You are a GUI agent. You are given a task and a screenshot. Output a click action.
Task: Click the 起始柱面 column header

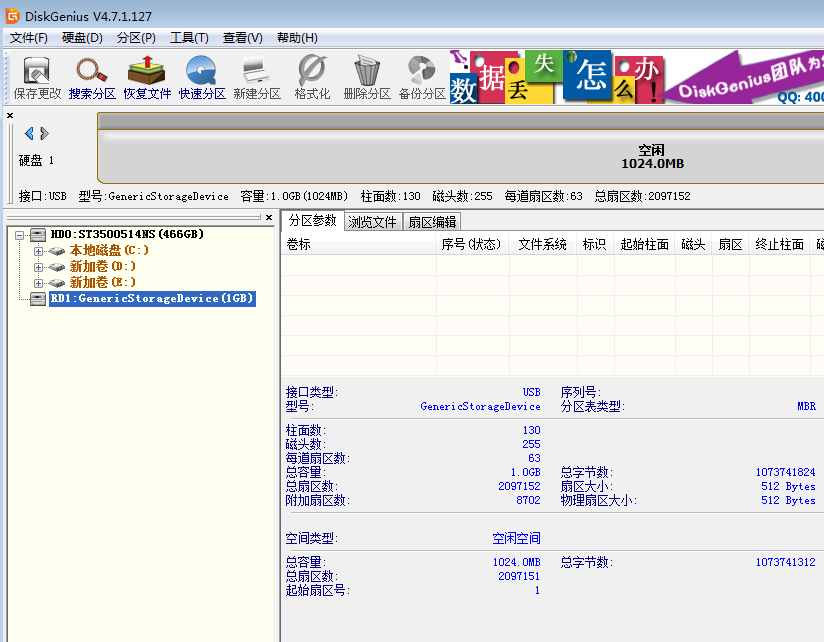644,244
